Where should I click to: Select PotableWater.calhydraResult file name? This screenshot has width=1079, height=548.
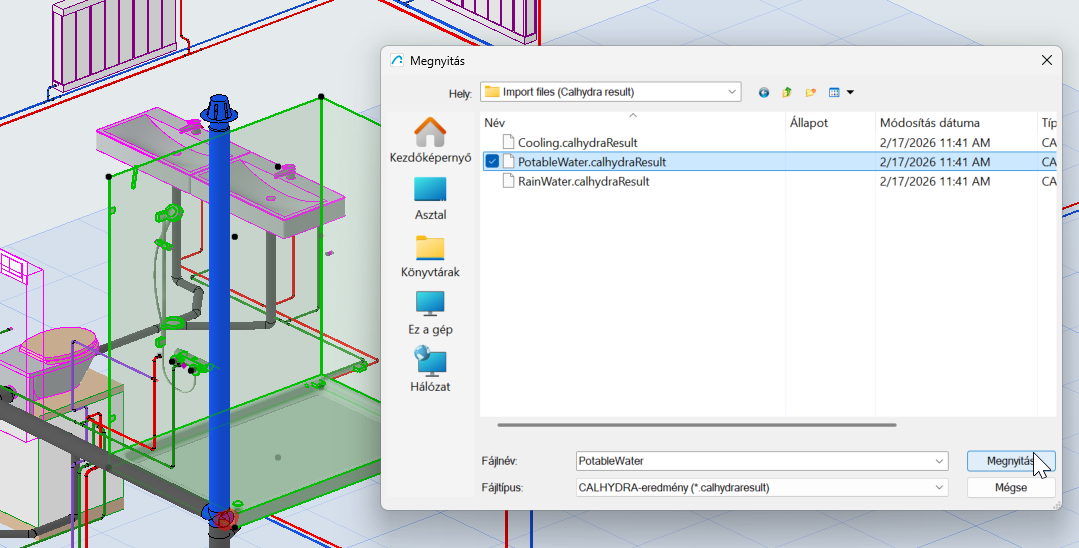coord(592,162)
